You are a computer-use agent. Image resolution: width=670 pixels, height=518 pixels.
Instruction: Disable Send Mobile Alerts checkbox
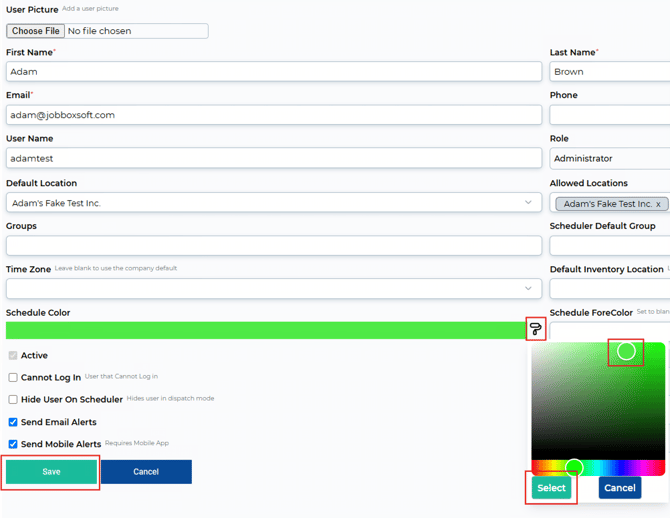13,444
